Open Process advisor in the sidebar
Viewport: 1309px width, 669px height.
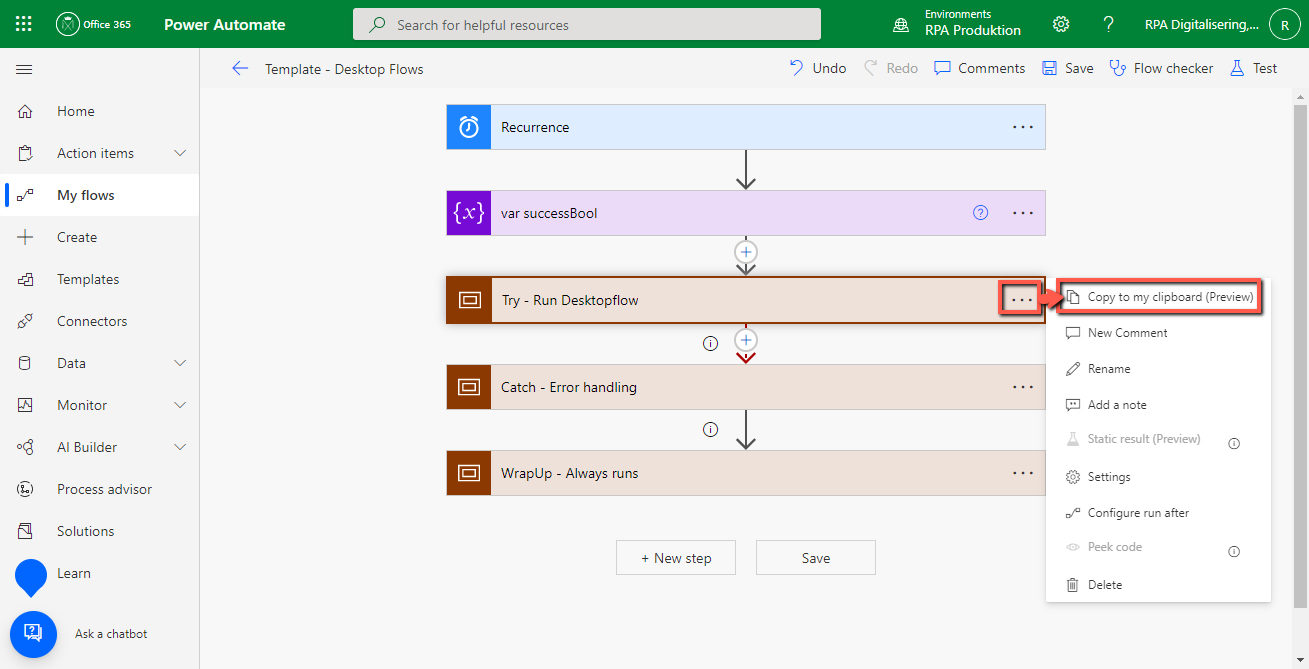[100, 489]
